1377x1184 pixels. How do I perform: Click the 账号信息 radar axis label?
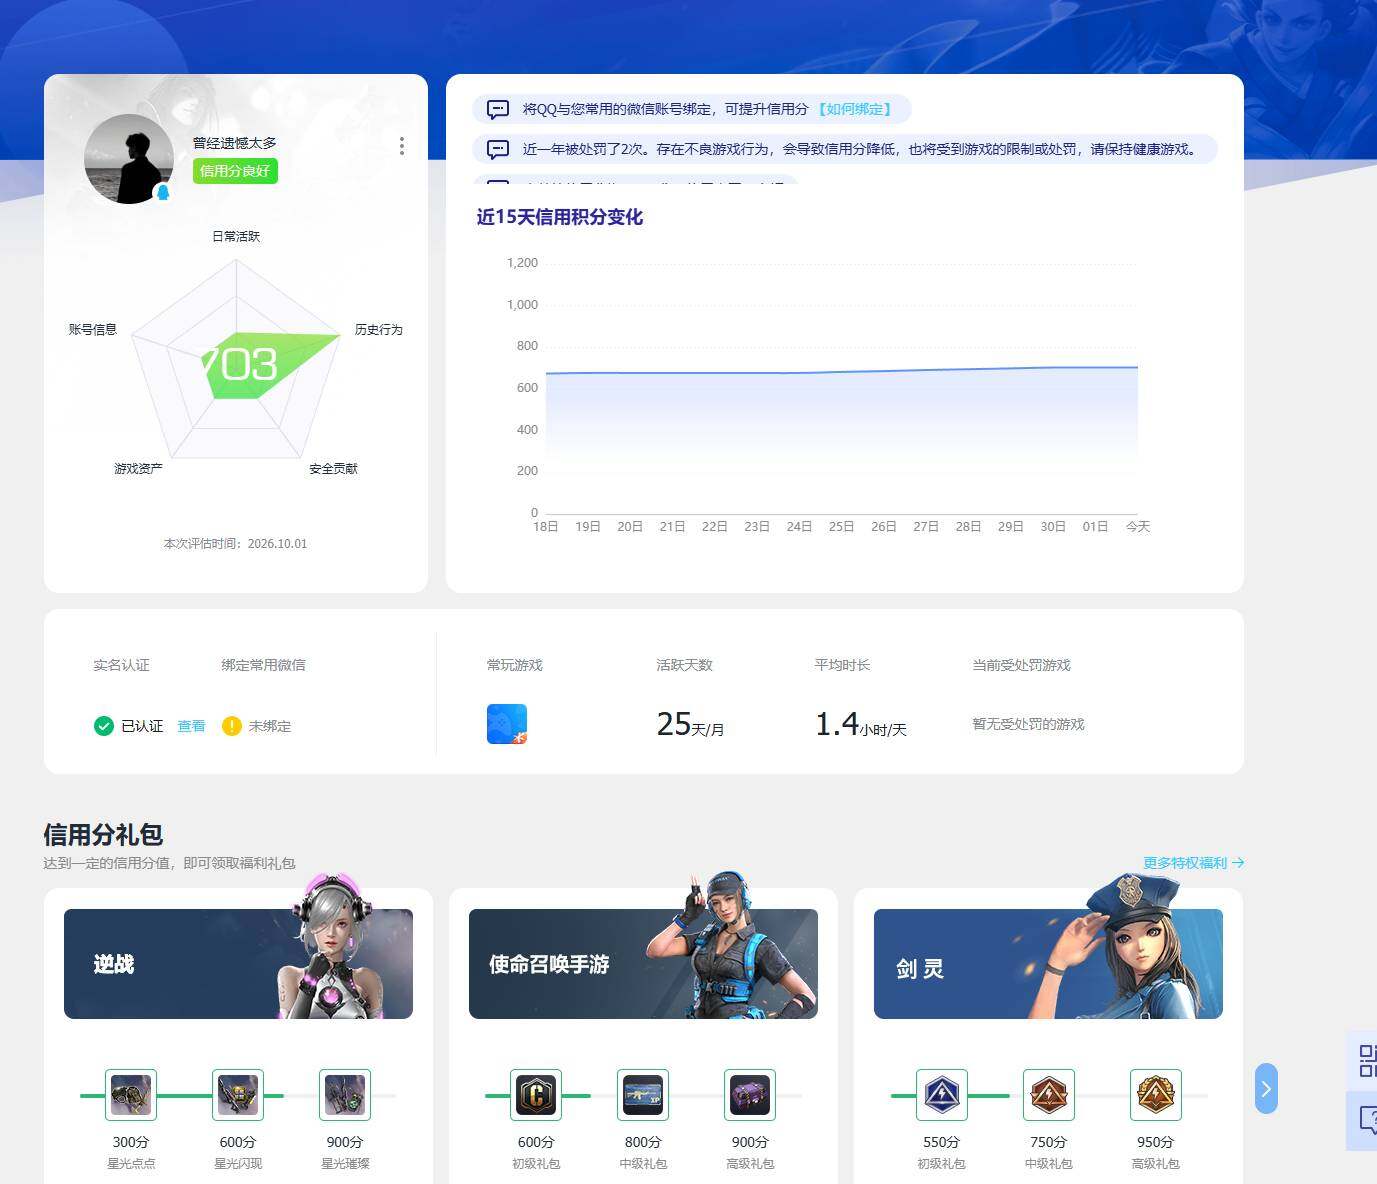93,329
